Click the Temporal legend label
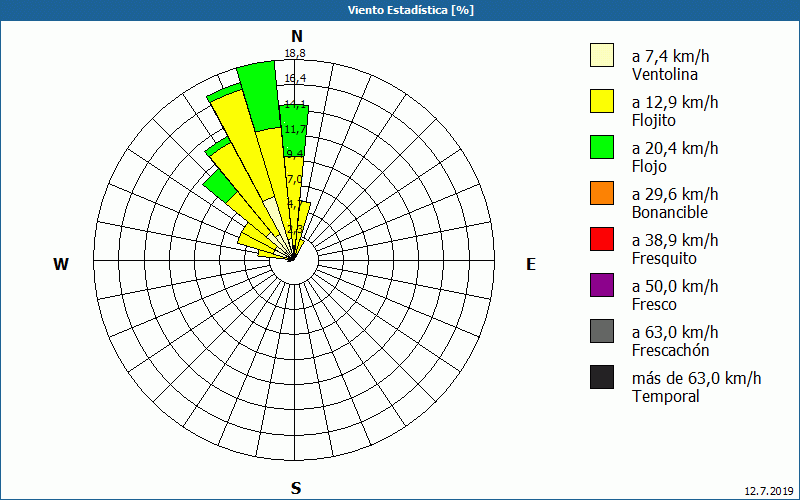Image resolution: width=800 pixels, height=500 pixels. (666, 396)
